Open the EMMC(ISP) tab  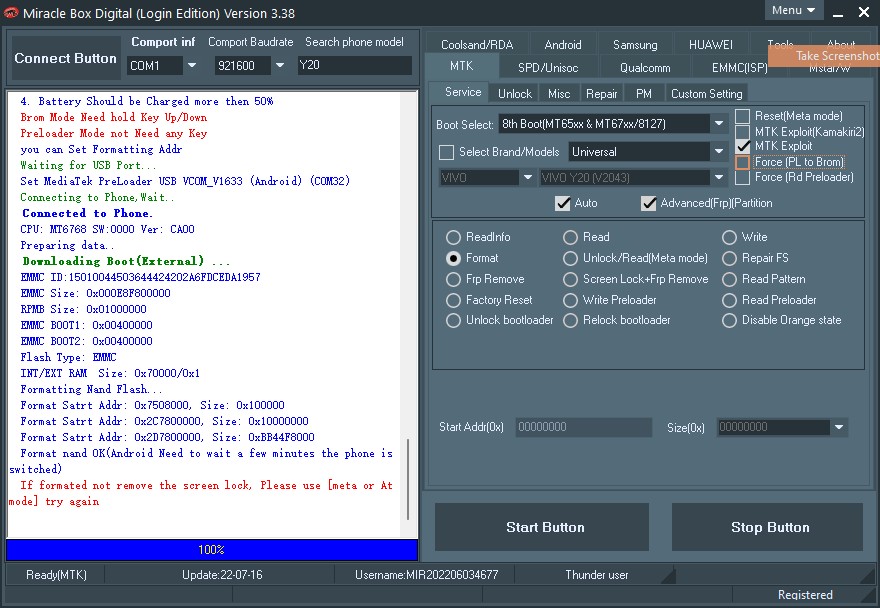(x=740, y=67)
